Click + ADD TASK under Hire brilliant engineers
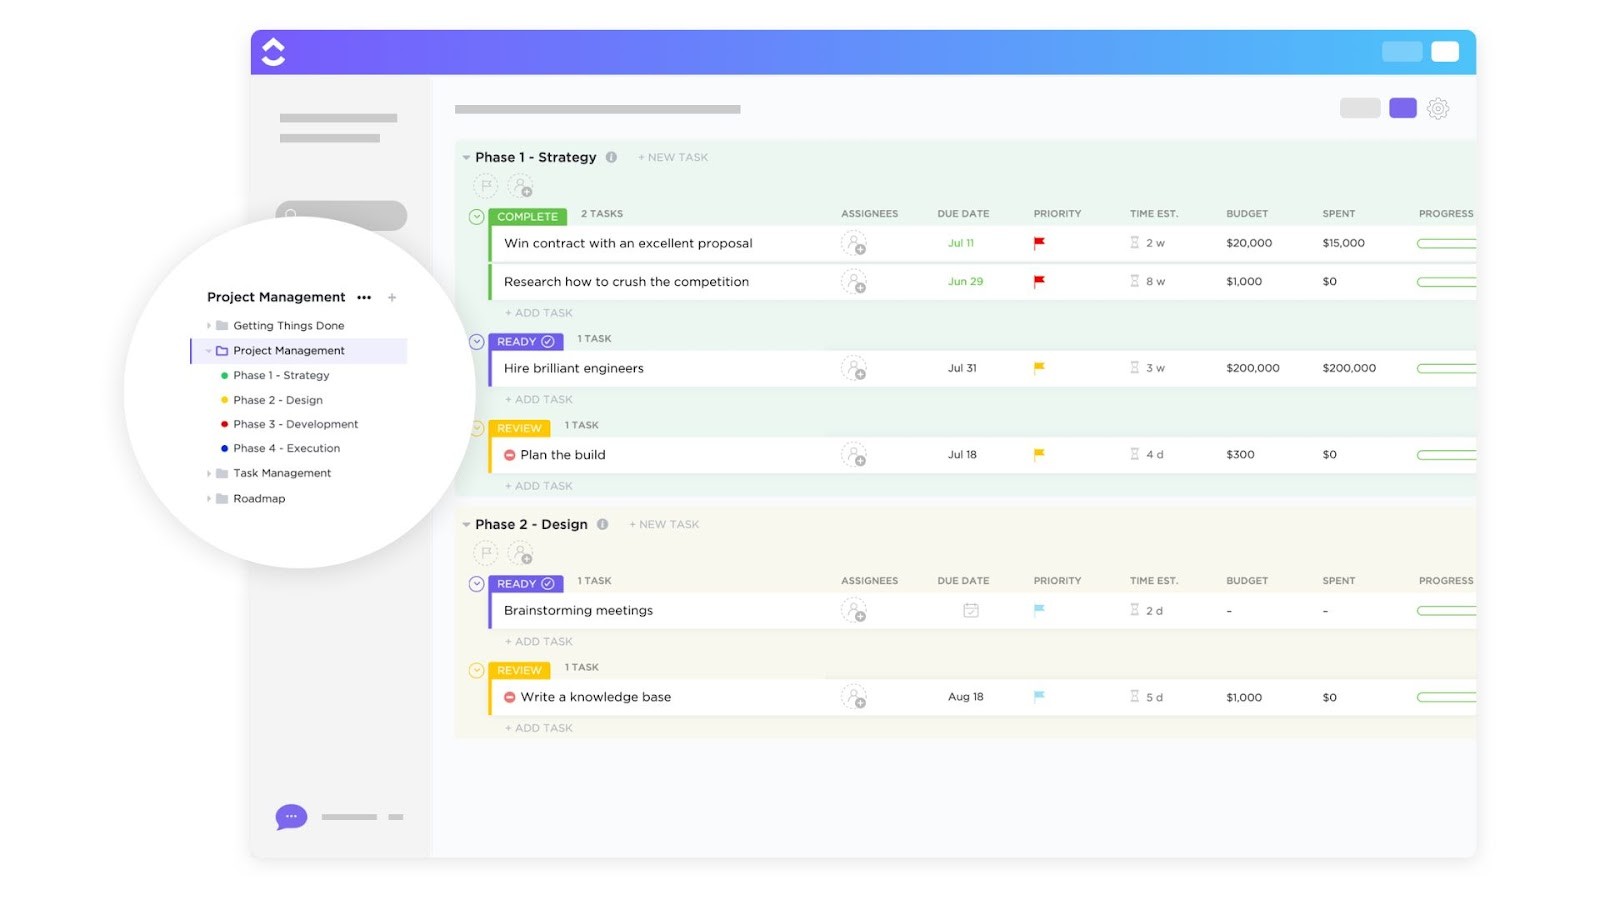Viewport: 1600px width, 900px height. [539, 399]
